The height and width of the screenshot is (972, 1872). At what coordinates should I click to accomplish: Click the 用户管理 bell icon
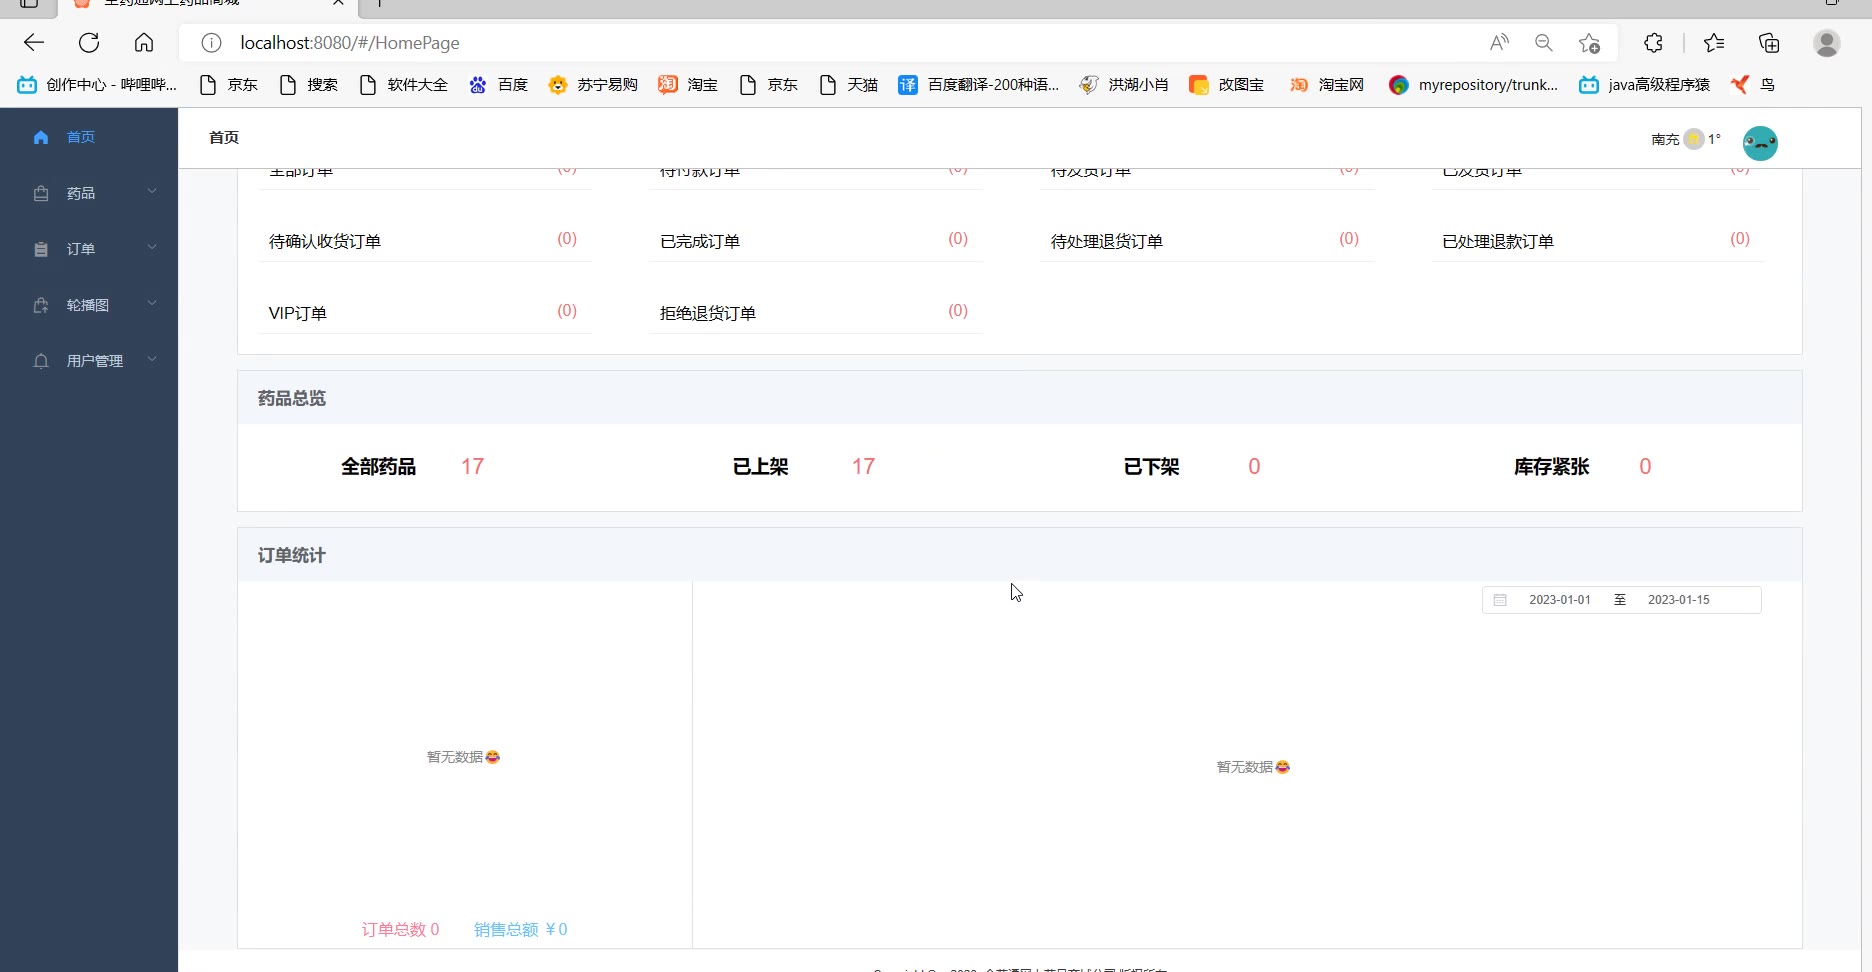point(41,361)
